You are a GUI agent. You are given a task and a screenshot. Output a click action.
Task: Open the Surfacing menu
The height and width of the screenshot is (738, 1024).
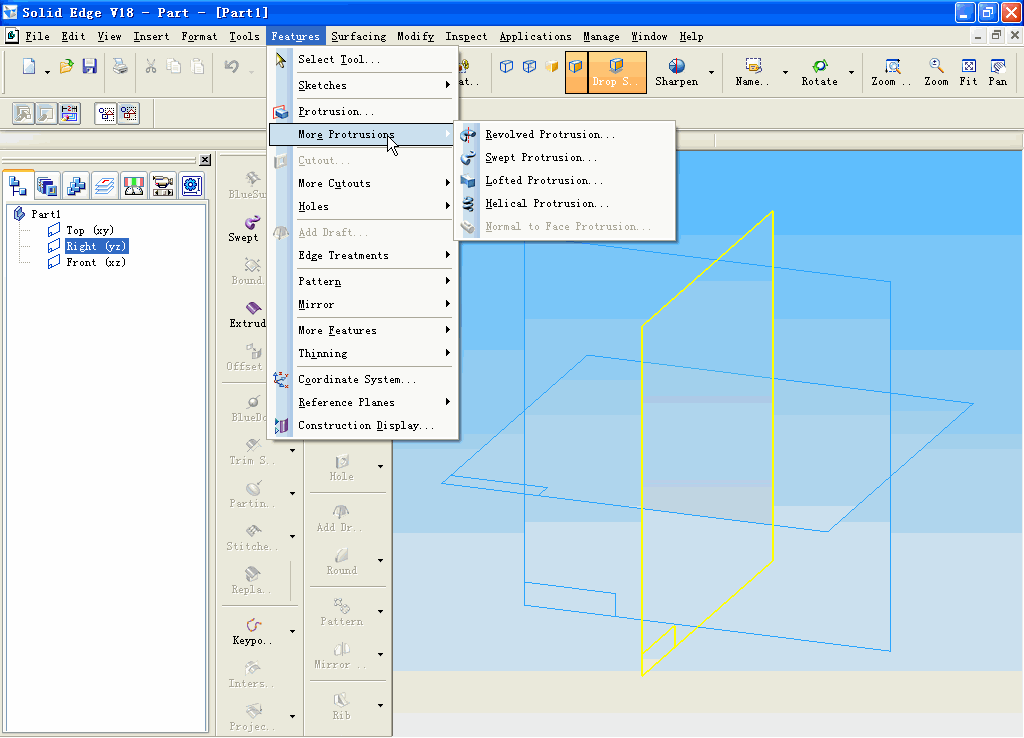pyautogui.click(x=359, y=37)
